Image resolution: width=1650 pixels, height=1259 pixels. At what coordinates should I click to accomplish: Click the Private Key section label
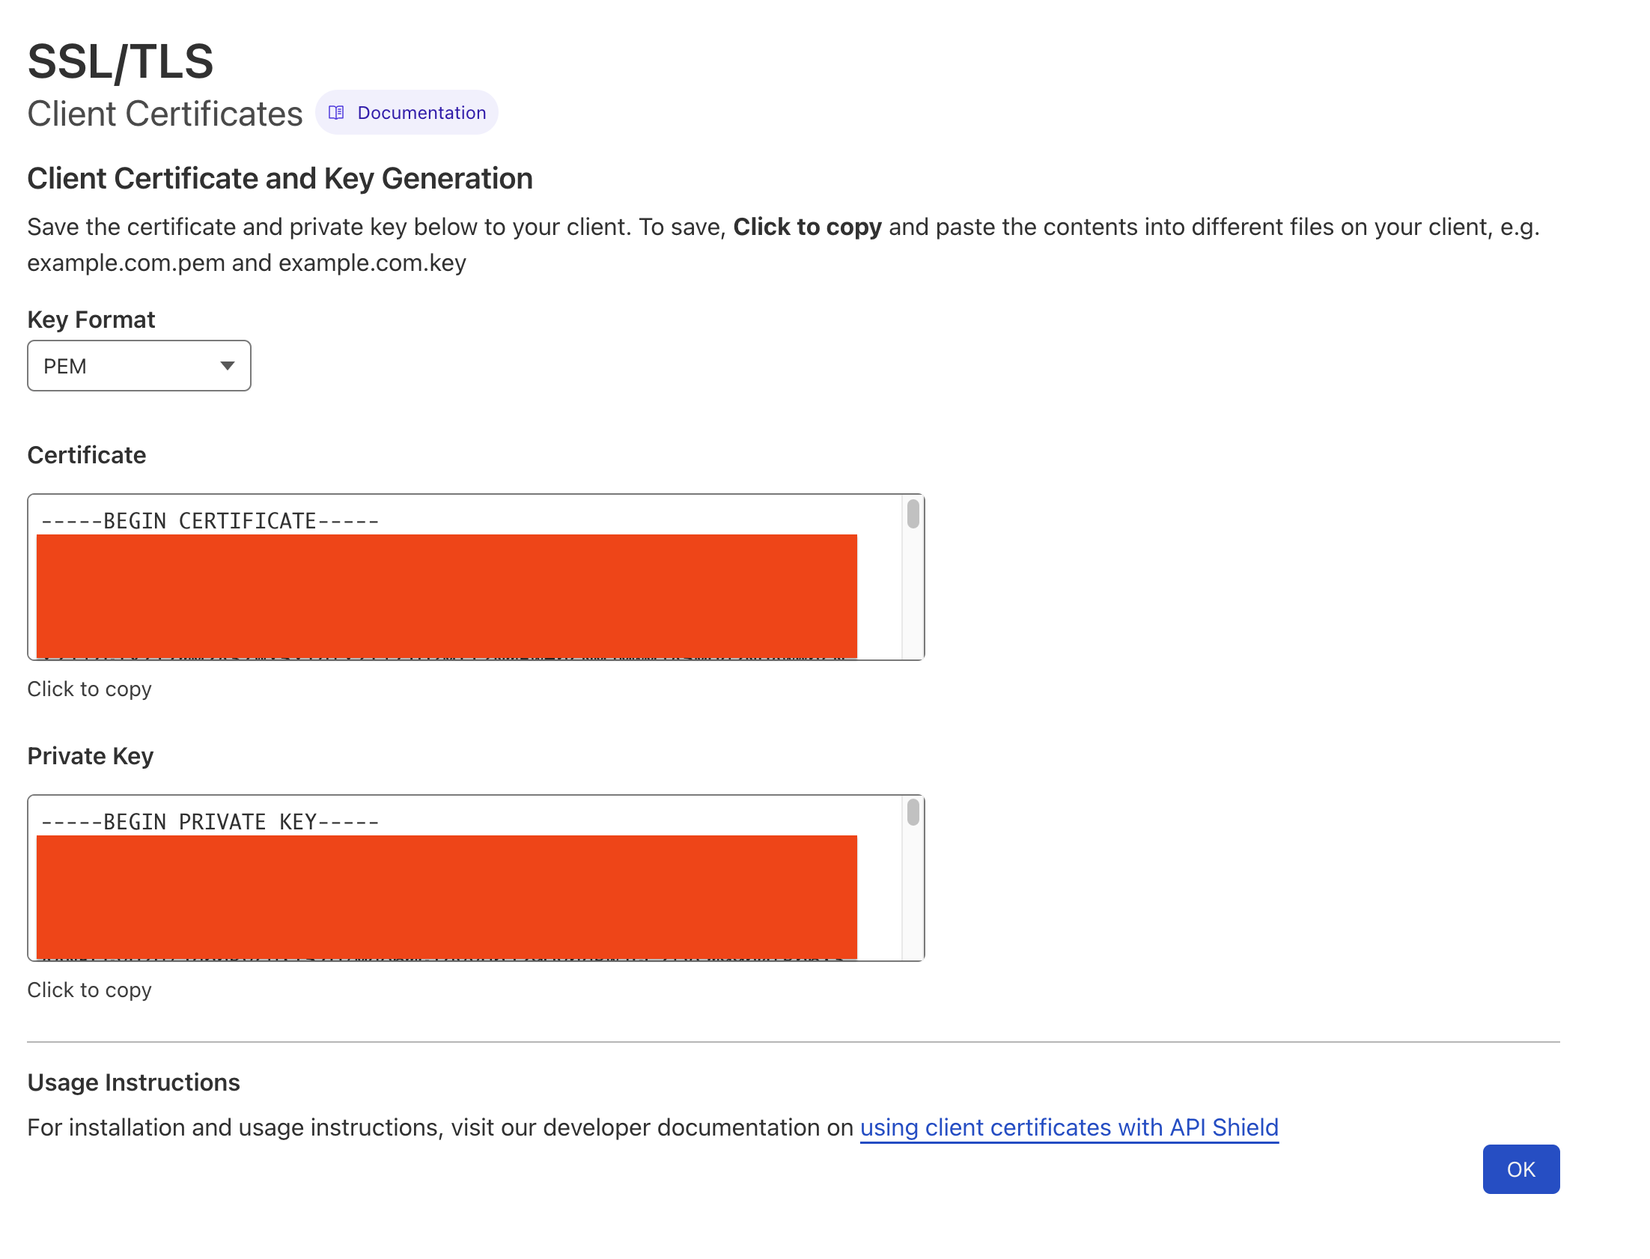point(90,756)
